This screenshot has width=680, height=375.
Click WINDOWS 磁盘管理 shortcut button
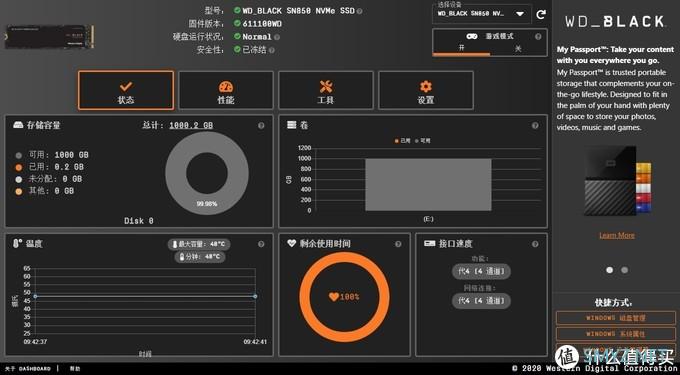[x=615, y=318]
